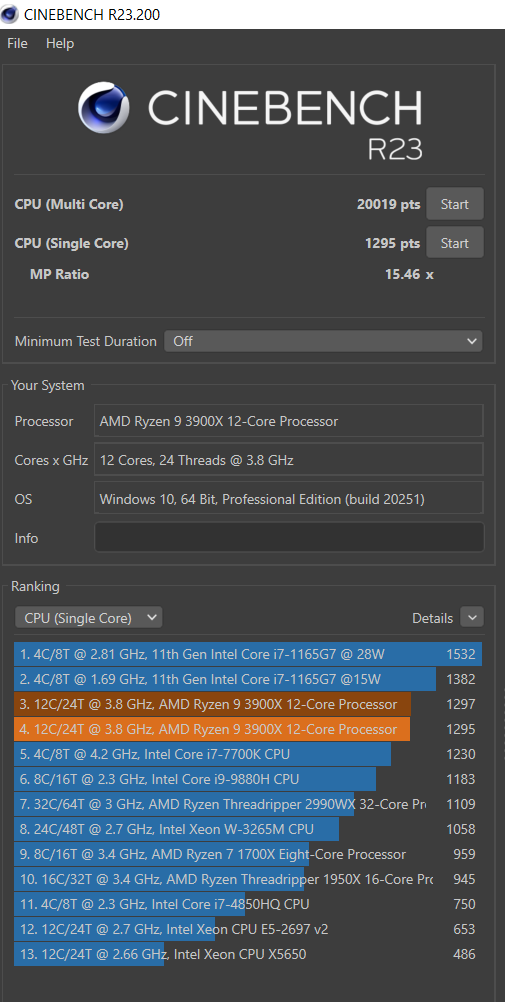Select the Xeon W-3265M ranking row
The image size is (505, 1002).
tap(247, 829)
